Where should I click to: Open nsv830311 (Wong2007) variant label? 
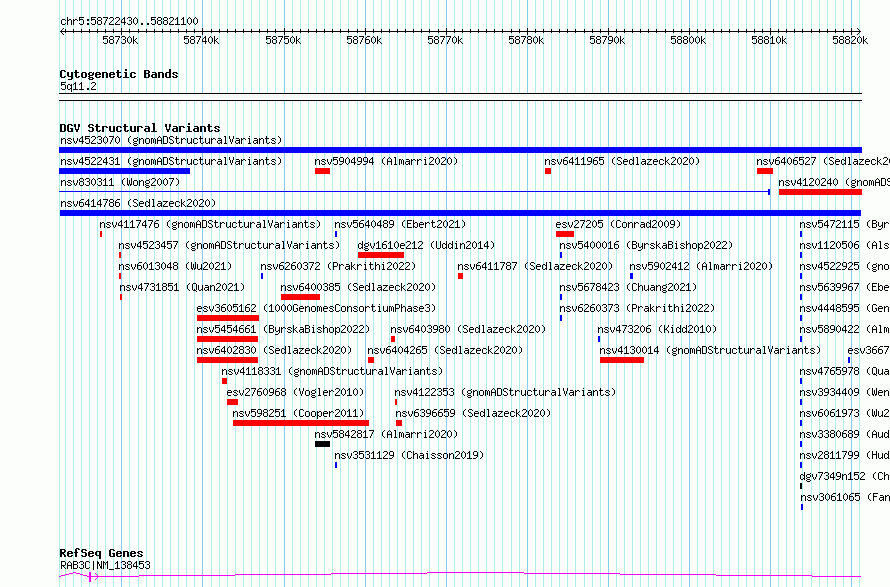[x=120, y=182]
